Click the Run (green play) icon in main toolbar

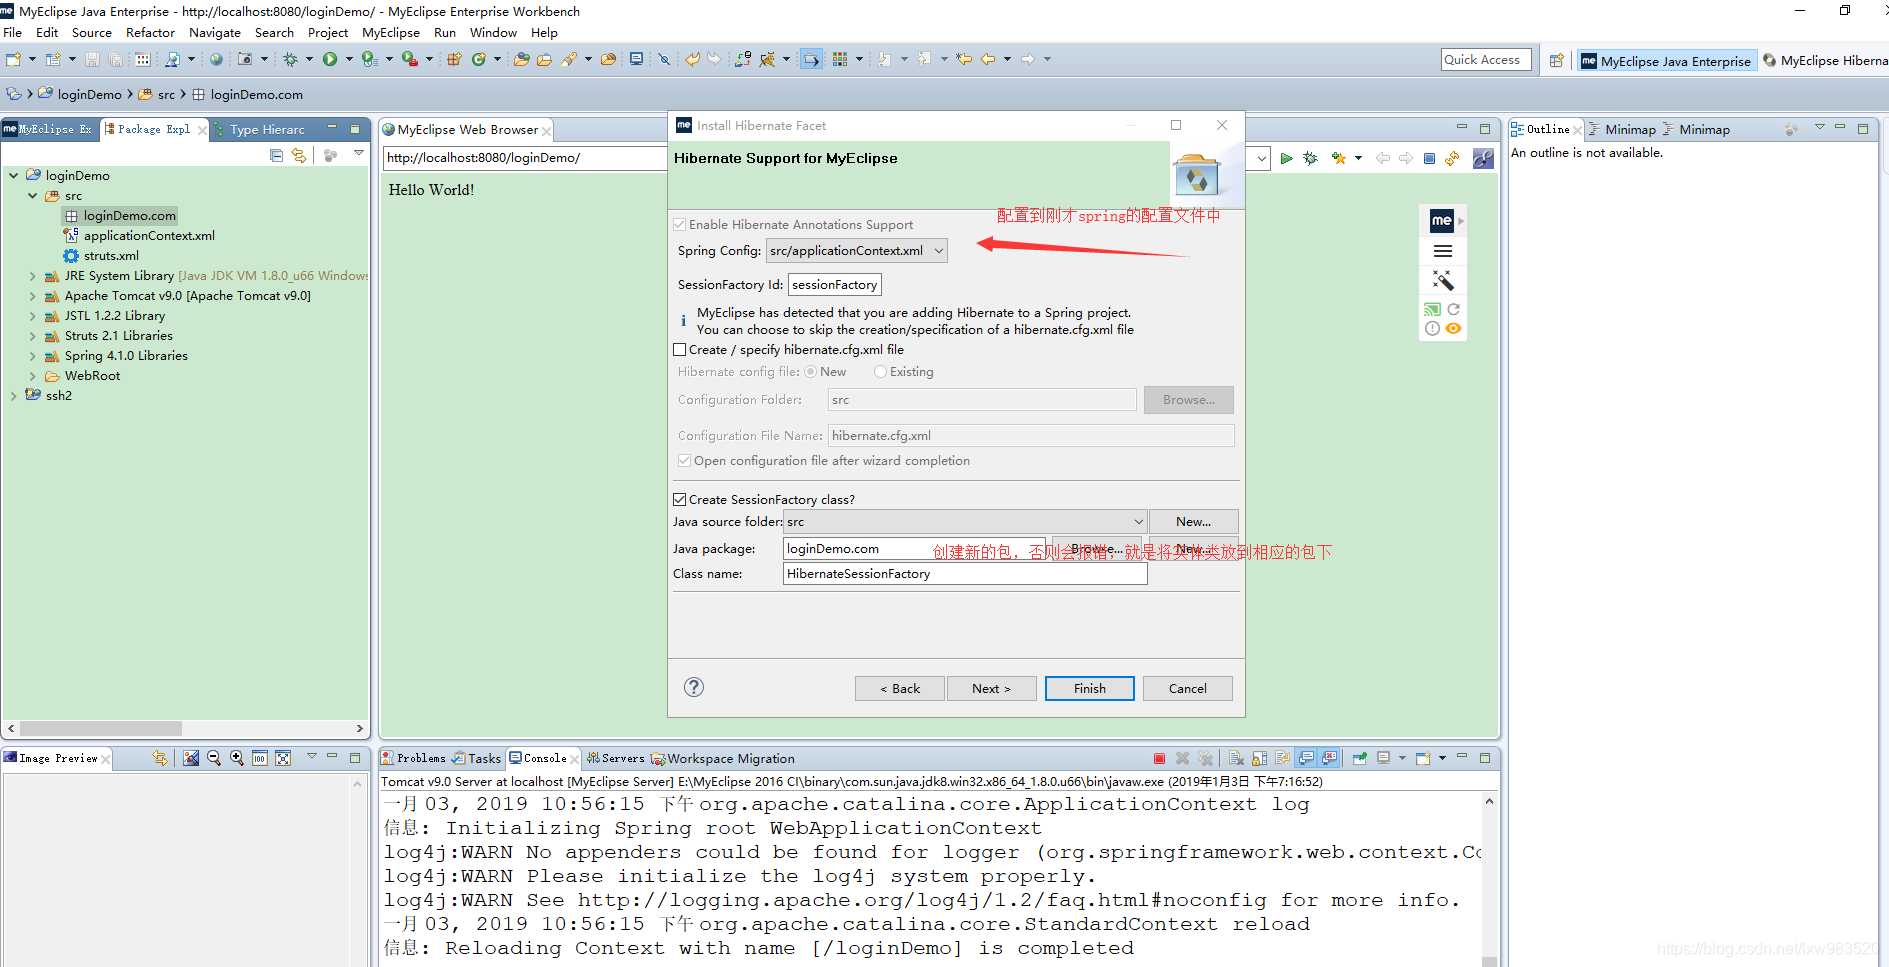[x=330, y=59]
